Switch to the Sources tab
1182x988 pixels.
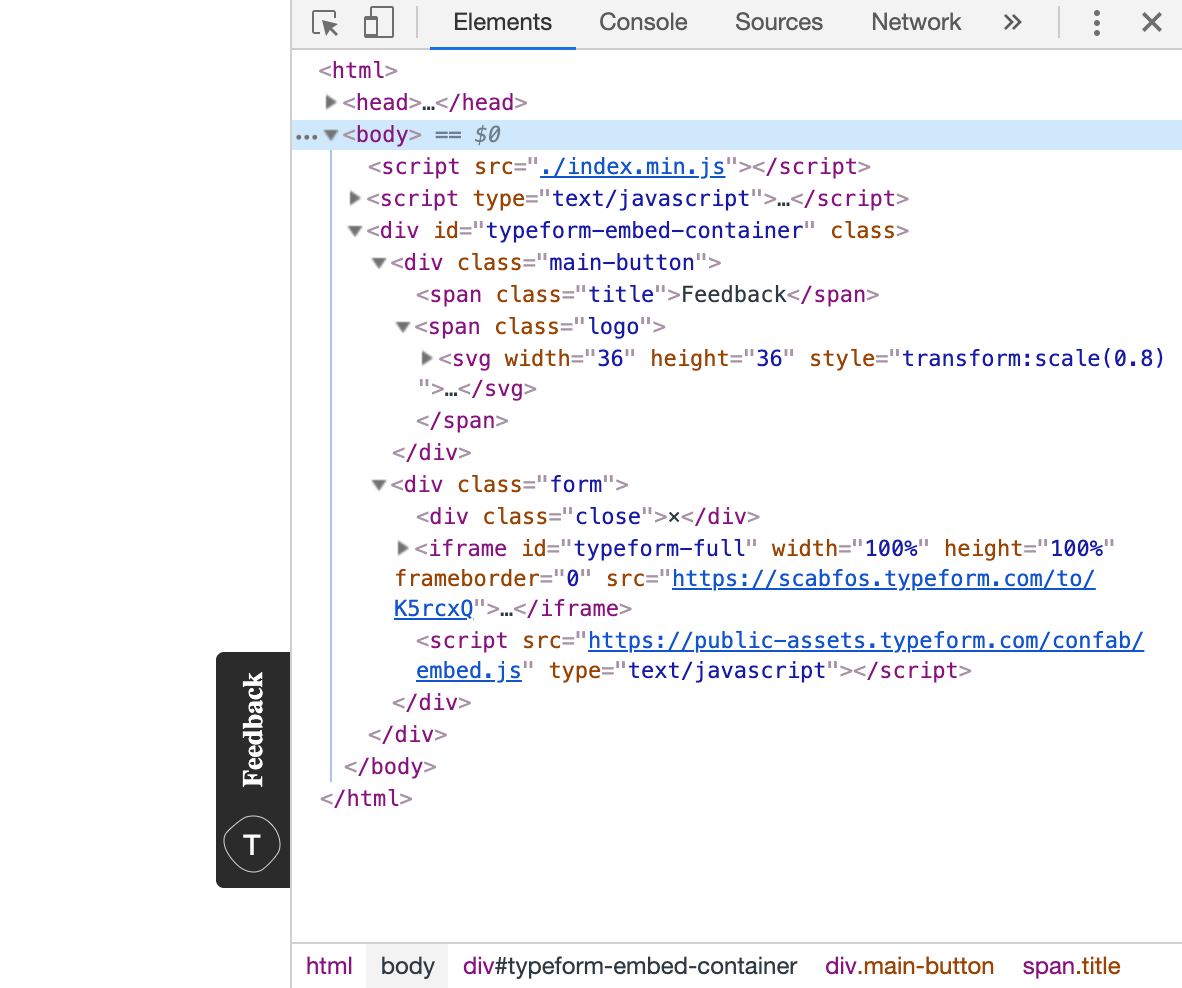779,23
